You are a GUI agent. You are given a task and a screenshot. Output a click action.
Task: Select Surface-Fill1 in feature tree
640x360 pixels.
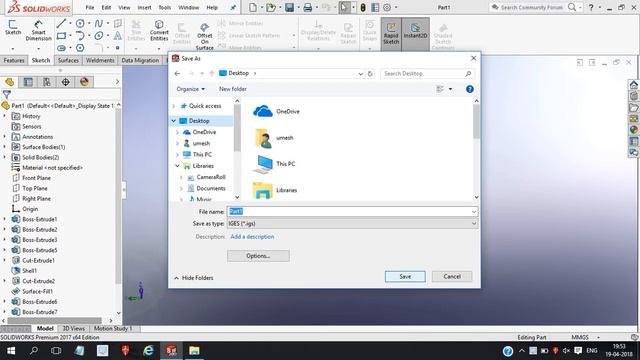coord(37,291)
